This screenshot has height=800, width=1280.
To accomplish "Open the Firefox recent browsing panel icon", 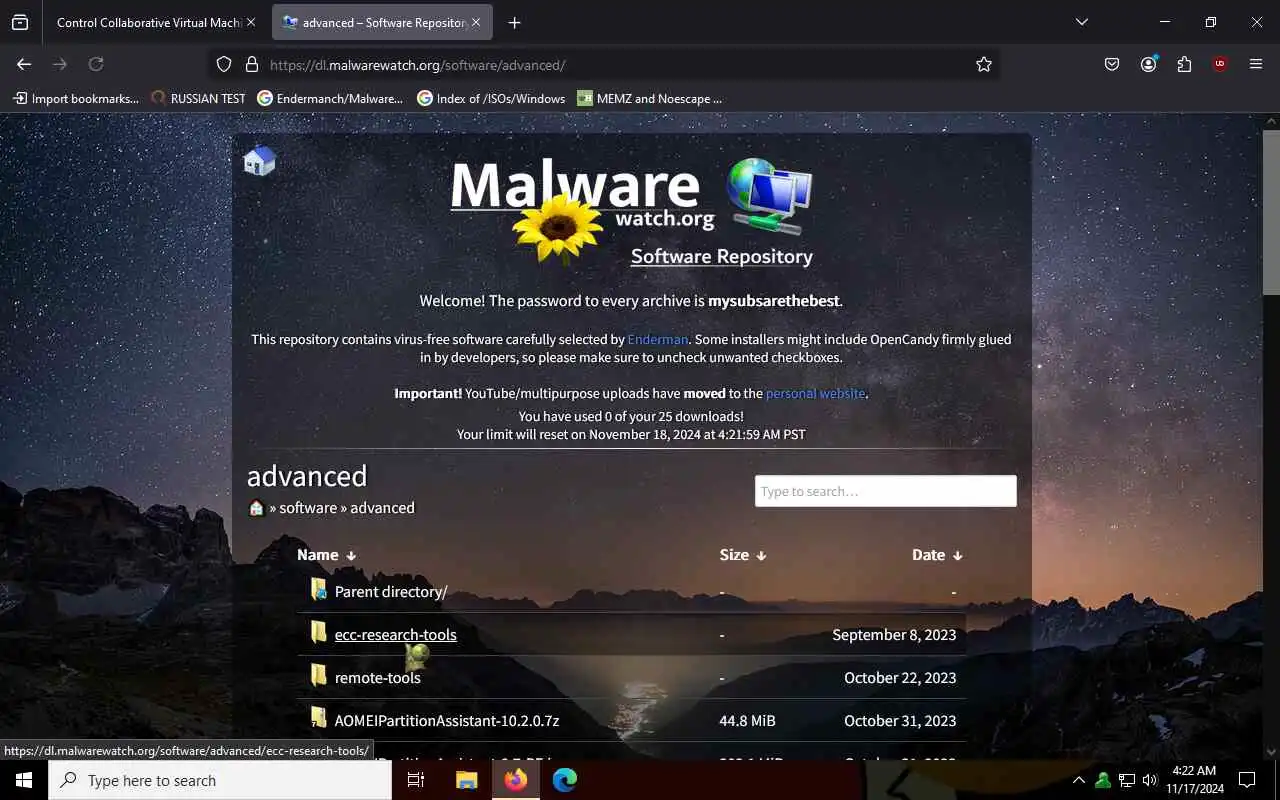I will [x=20, y=22].
